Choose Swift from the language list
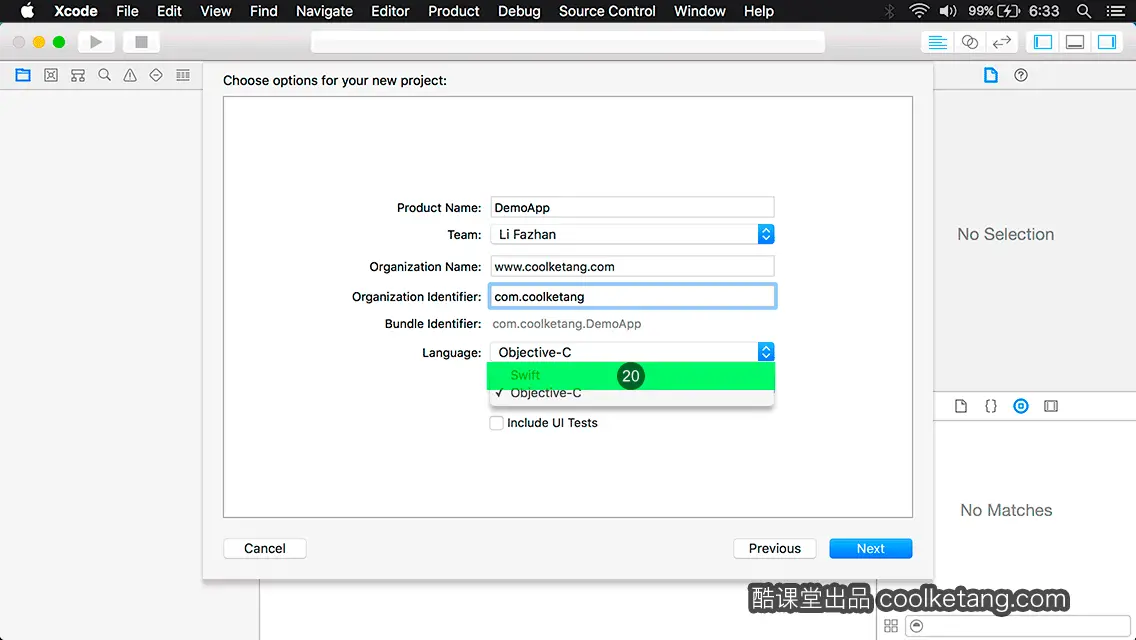 (631, 375)
